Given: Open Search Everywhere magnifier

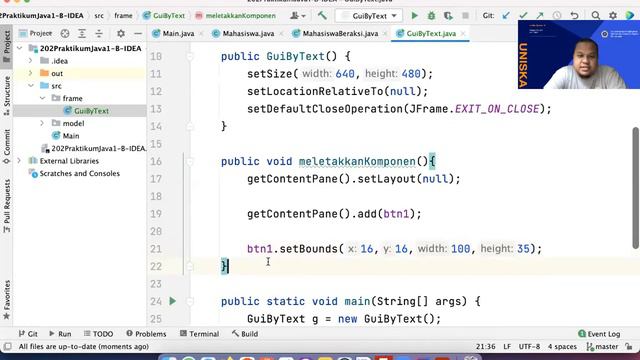Looking at the screenshot, I should click(596, 16).
